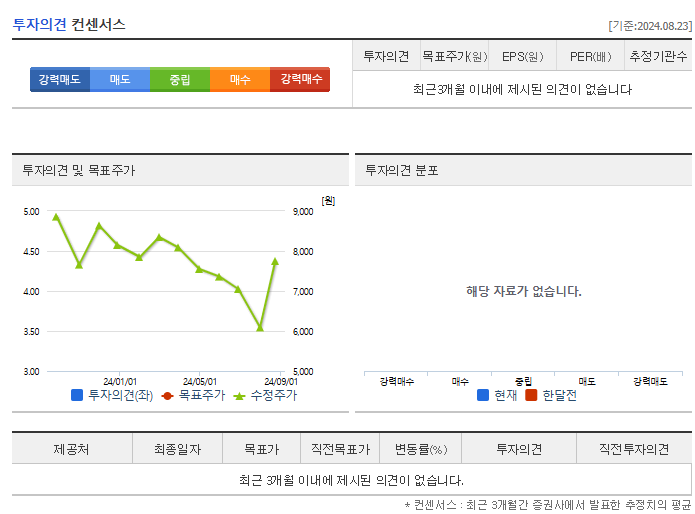Click the 24/05/01 x-axis label
The height and width of the screenshot is (514, 695).
click(x=200, y=381)
